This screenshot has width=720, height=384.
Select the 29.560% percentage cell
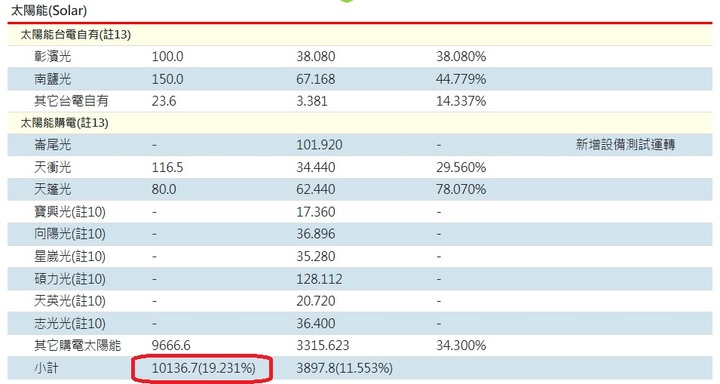click(461, 167)
